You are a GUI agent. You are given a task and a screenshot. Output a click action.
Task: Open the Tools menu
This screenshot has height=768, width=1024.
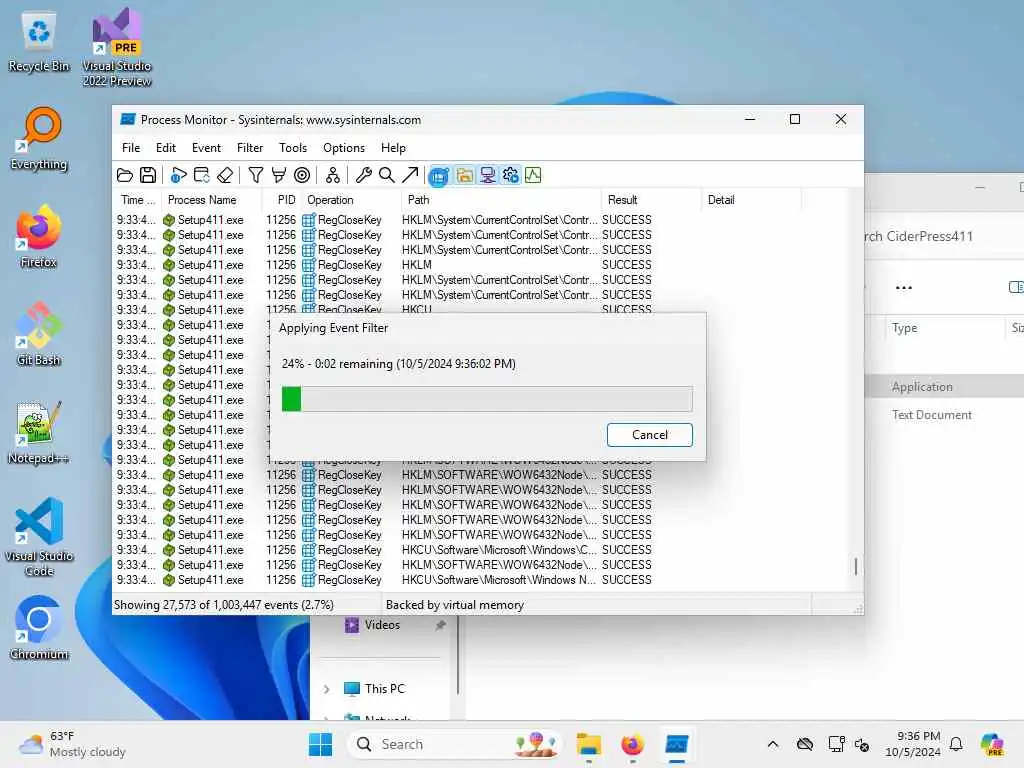coord(293,148)
